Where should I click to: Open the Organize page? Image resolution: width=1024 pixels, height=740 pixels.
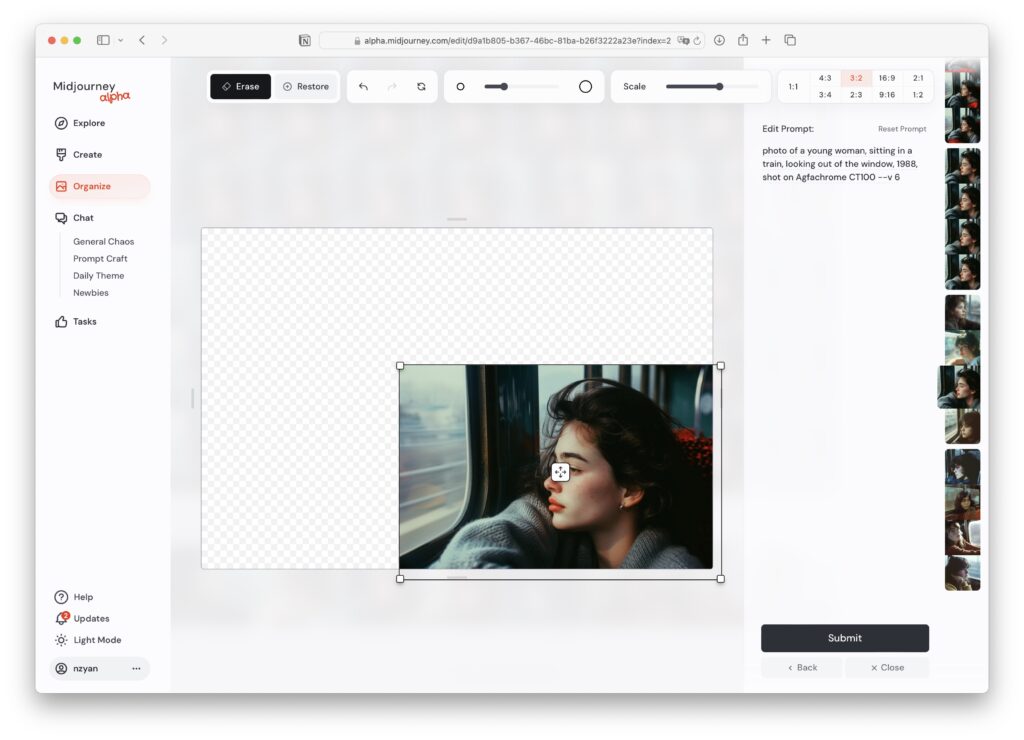click(x=99, y=186)
